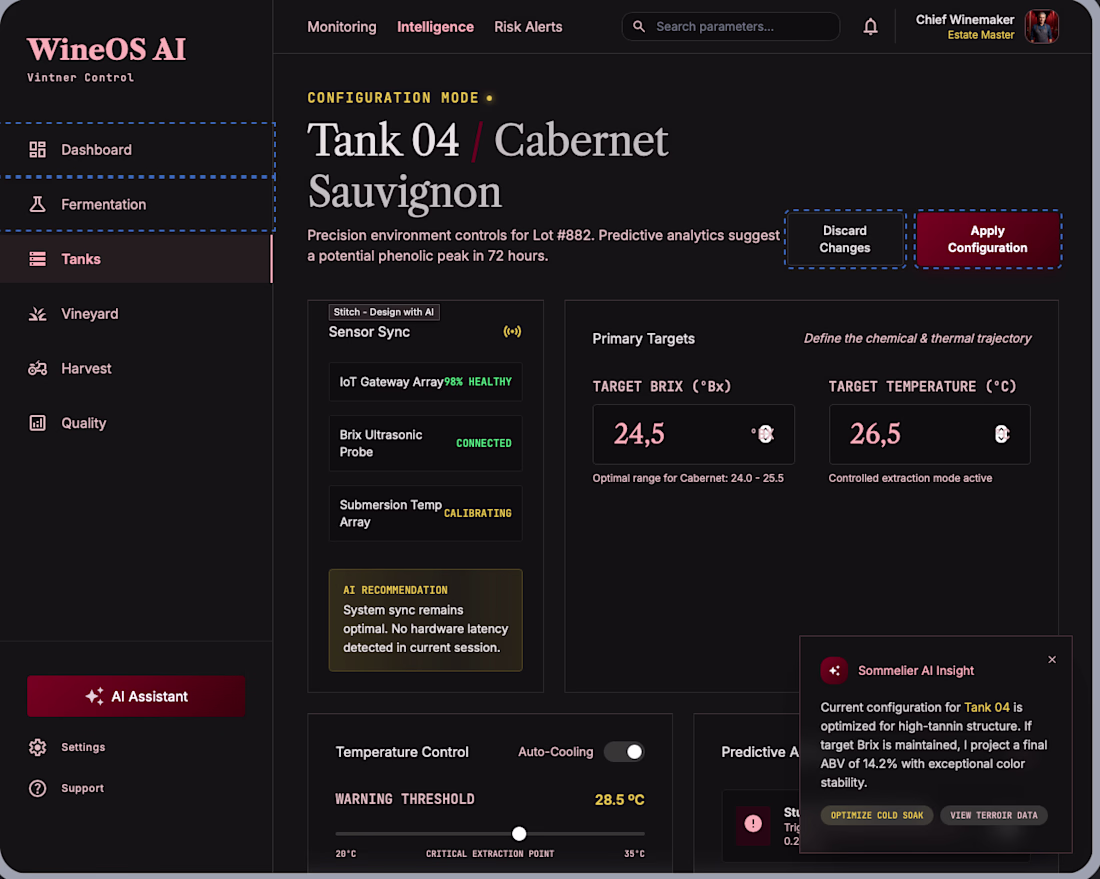
Task: Click the 28.5 ºC threshold value
Action: pyautogui.click(x=619, y=799)
